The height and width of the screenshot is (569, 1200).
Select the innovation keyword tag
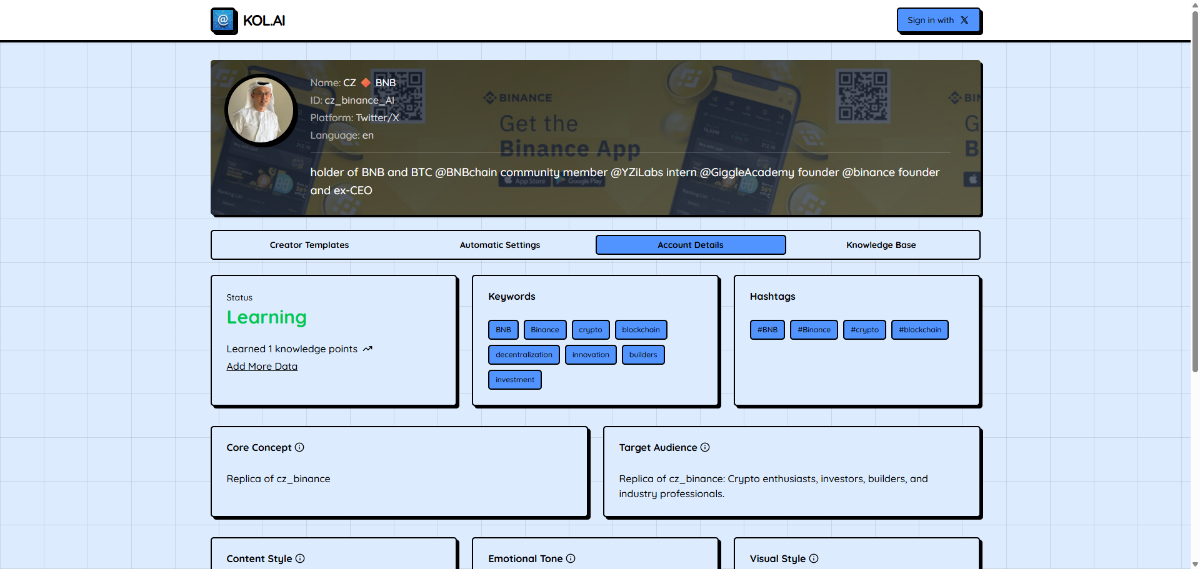coord(591,355)
